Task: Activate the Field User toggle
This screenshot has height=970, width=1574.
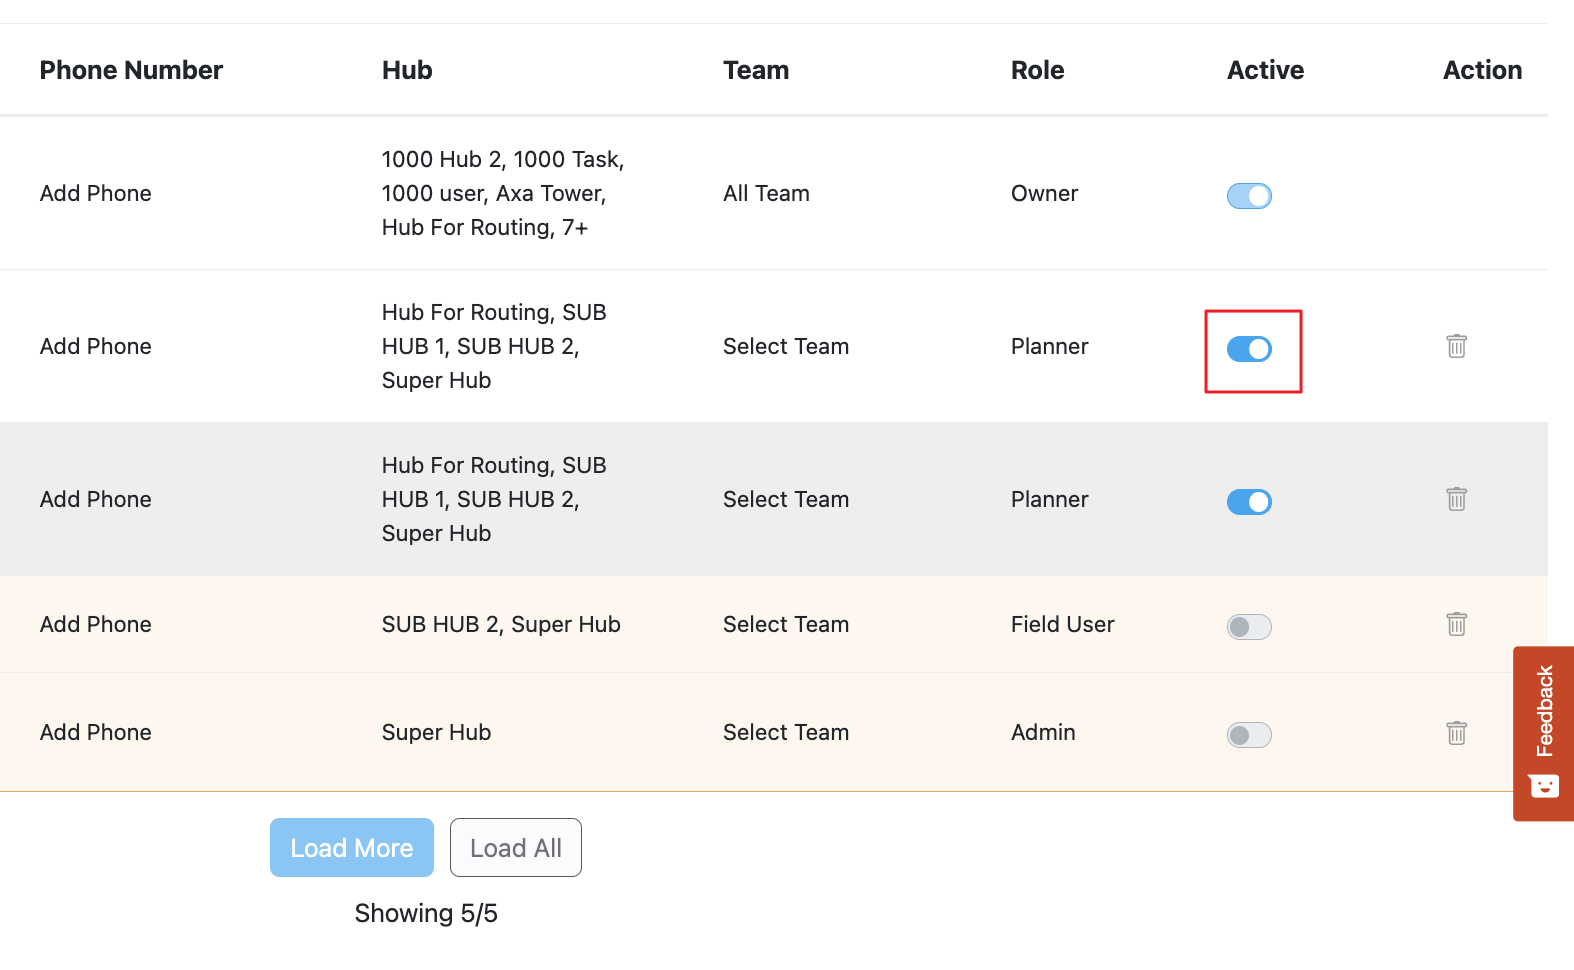Action: (x=1249, y=627)
